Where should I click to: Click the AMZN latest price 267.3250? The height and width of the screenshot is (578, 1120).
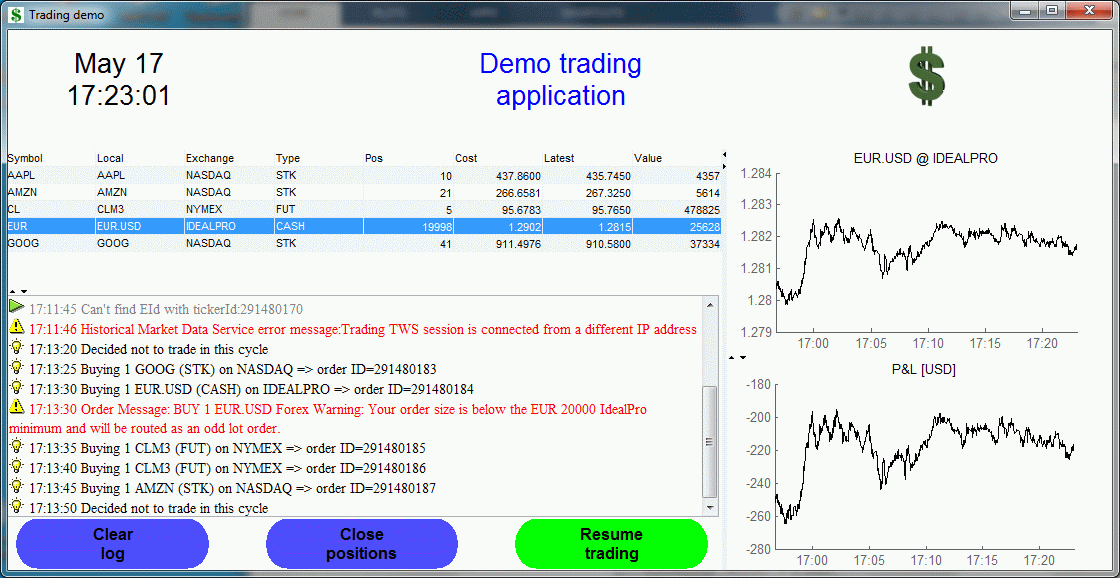(588, 192)
